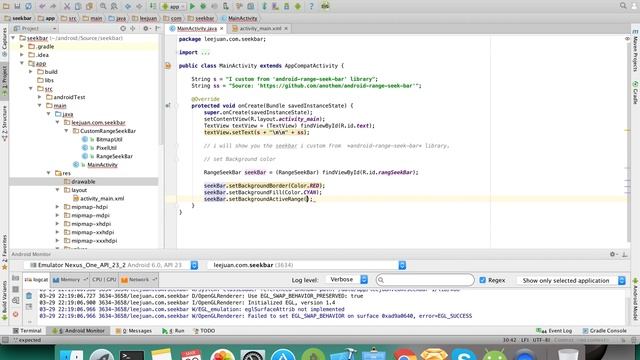Select BitmapUtil in project tree
The height and width of the screenshot is (360, 640).
(x=109, y=139)
